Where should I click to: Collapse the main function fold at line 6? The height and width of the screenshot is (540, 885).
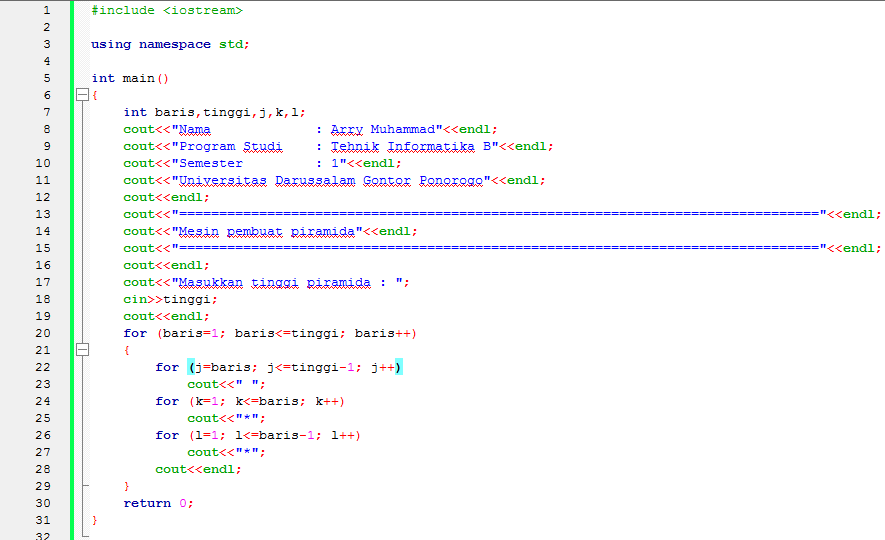pyautogui.click(x=82, y=95)
